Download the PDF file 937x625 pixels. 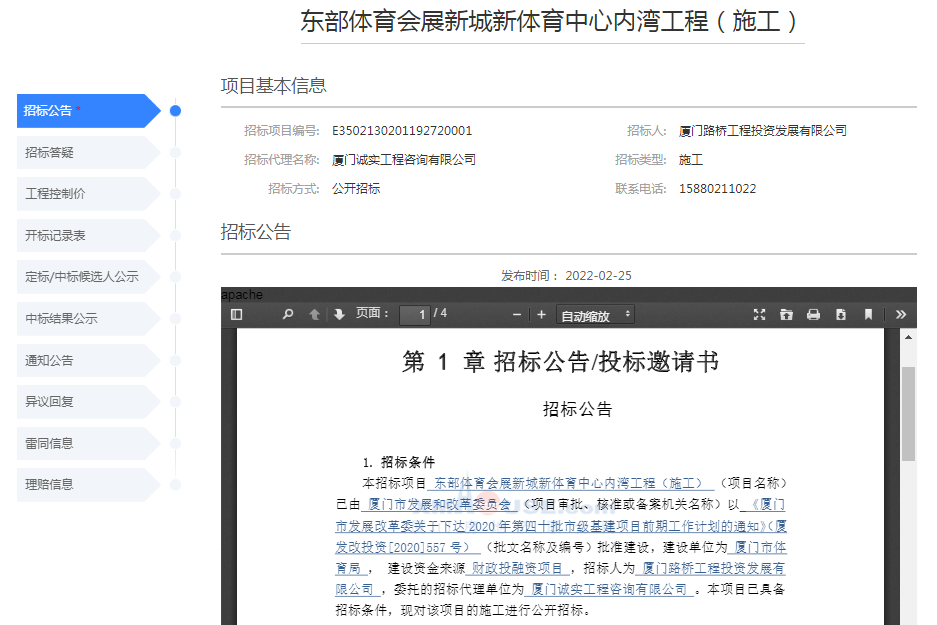tap(841, 315)
